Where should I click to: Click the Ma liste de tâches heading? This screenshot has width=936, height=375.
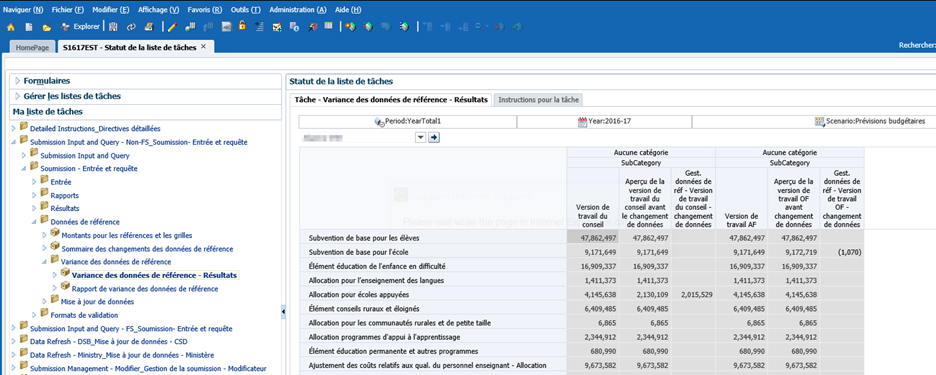pyautogui.click(x=48, y=112)
